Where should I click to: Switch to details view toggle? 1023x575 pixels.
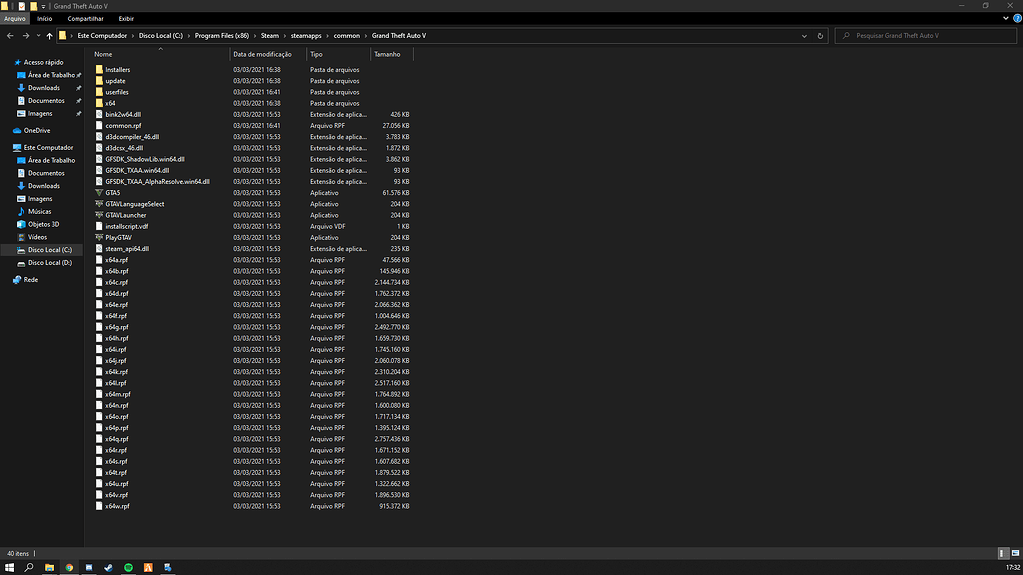tap(1003, 553)
